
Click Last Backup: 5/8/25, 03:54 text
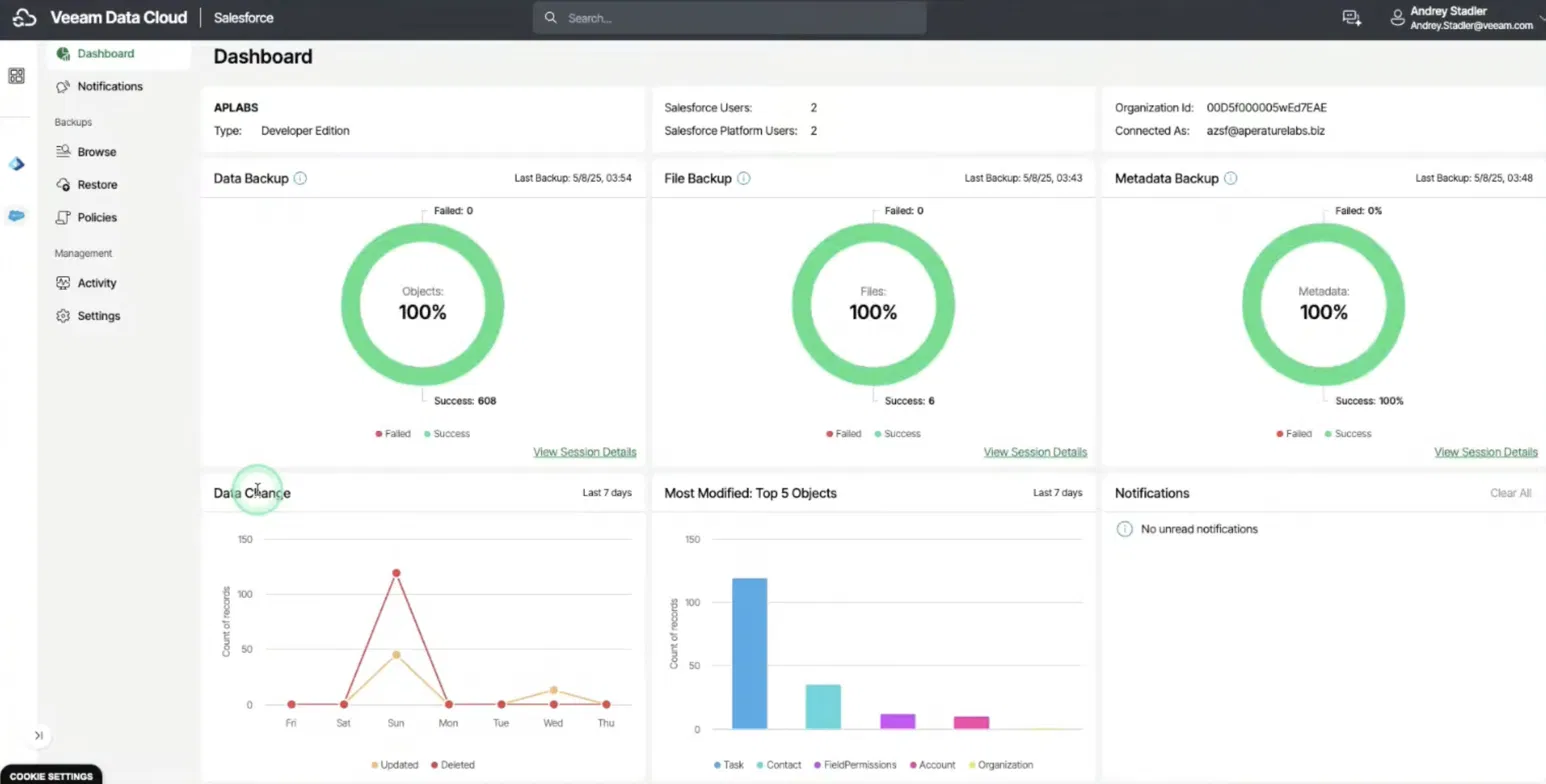573,179
